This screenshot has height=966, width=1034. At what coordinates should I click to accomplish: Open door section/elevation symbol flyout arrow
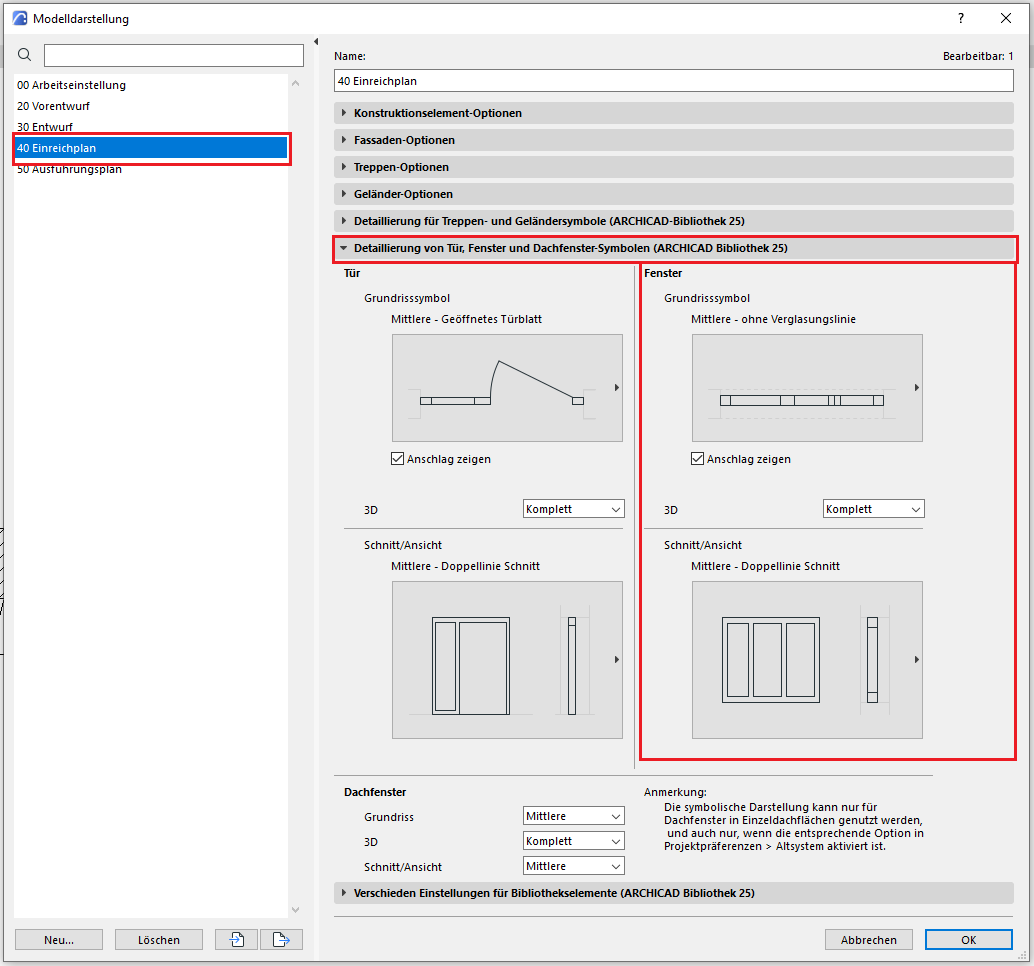[x=617, y=660]
